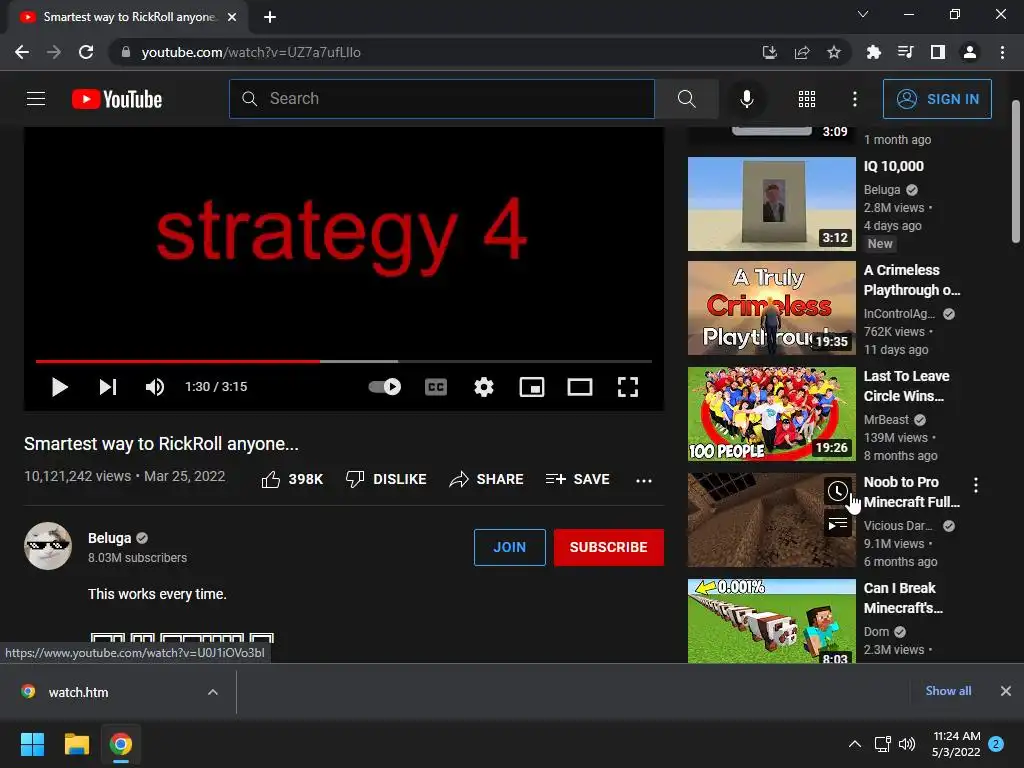Go back in browser history
The height and width of the screenshot is (768, 1024).
click(22, 52)
